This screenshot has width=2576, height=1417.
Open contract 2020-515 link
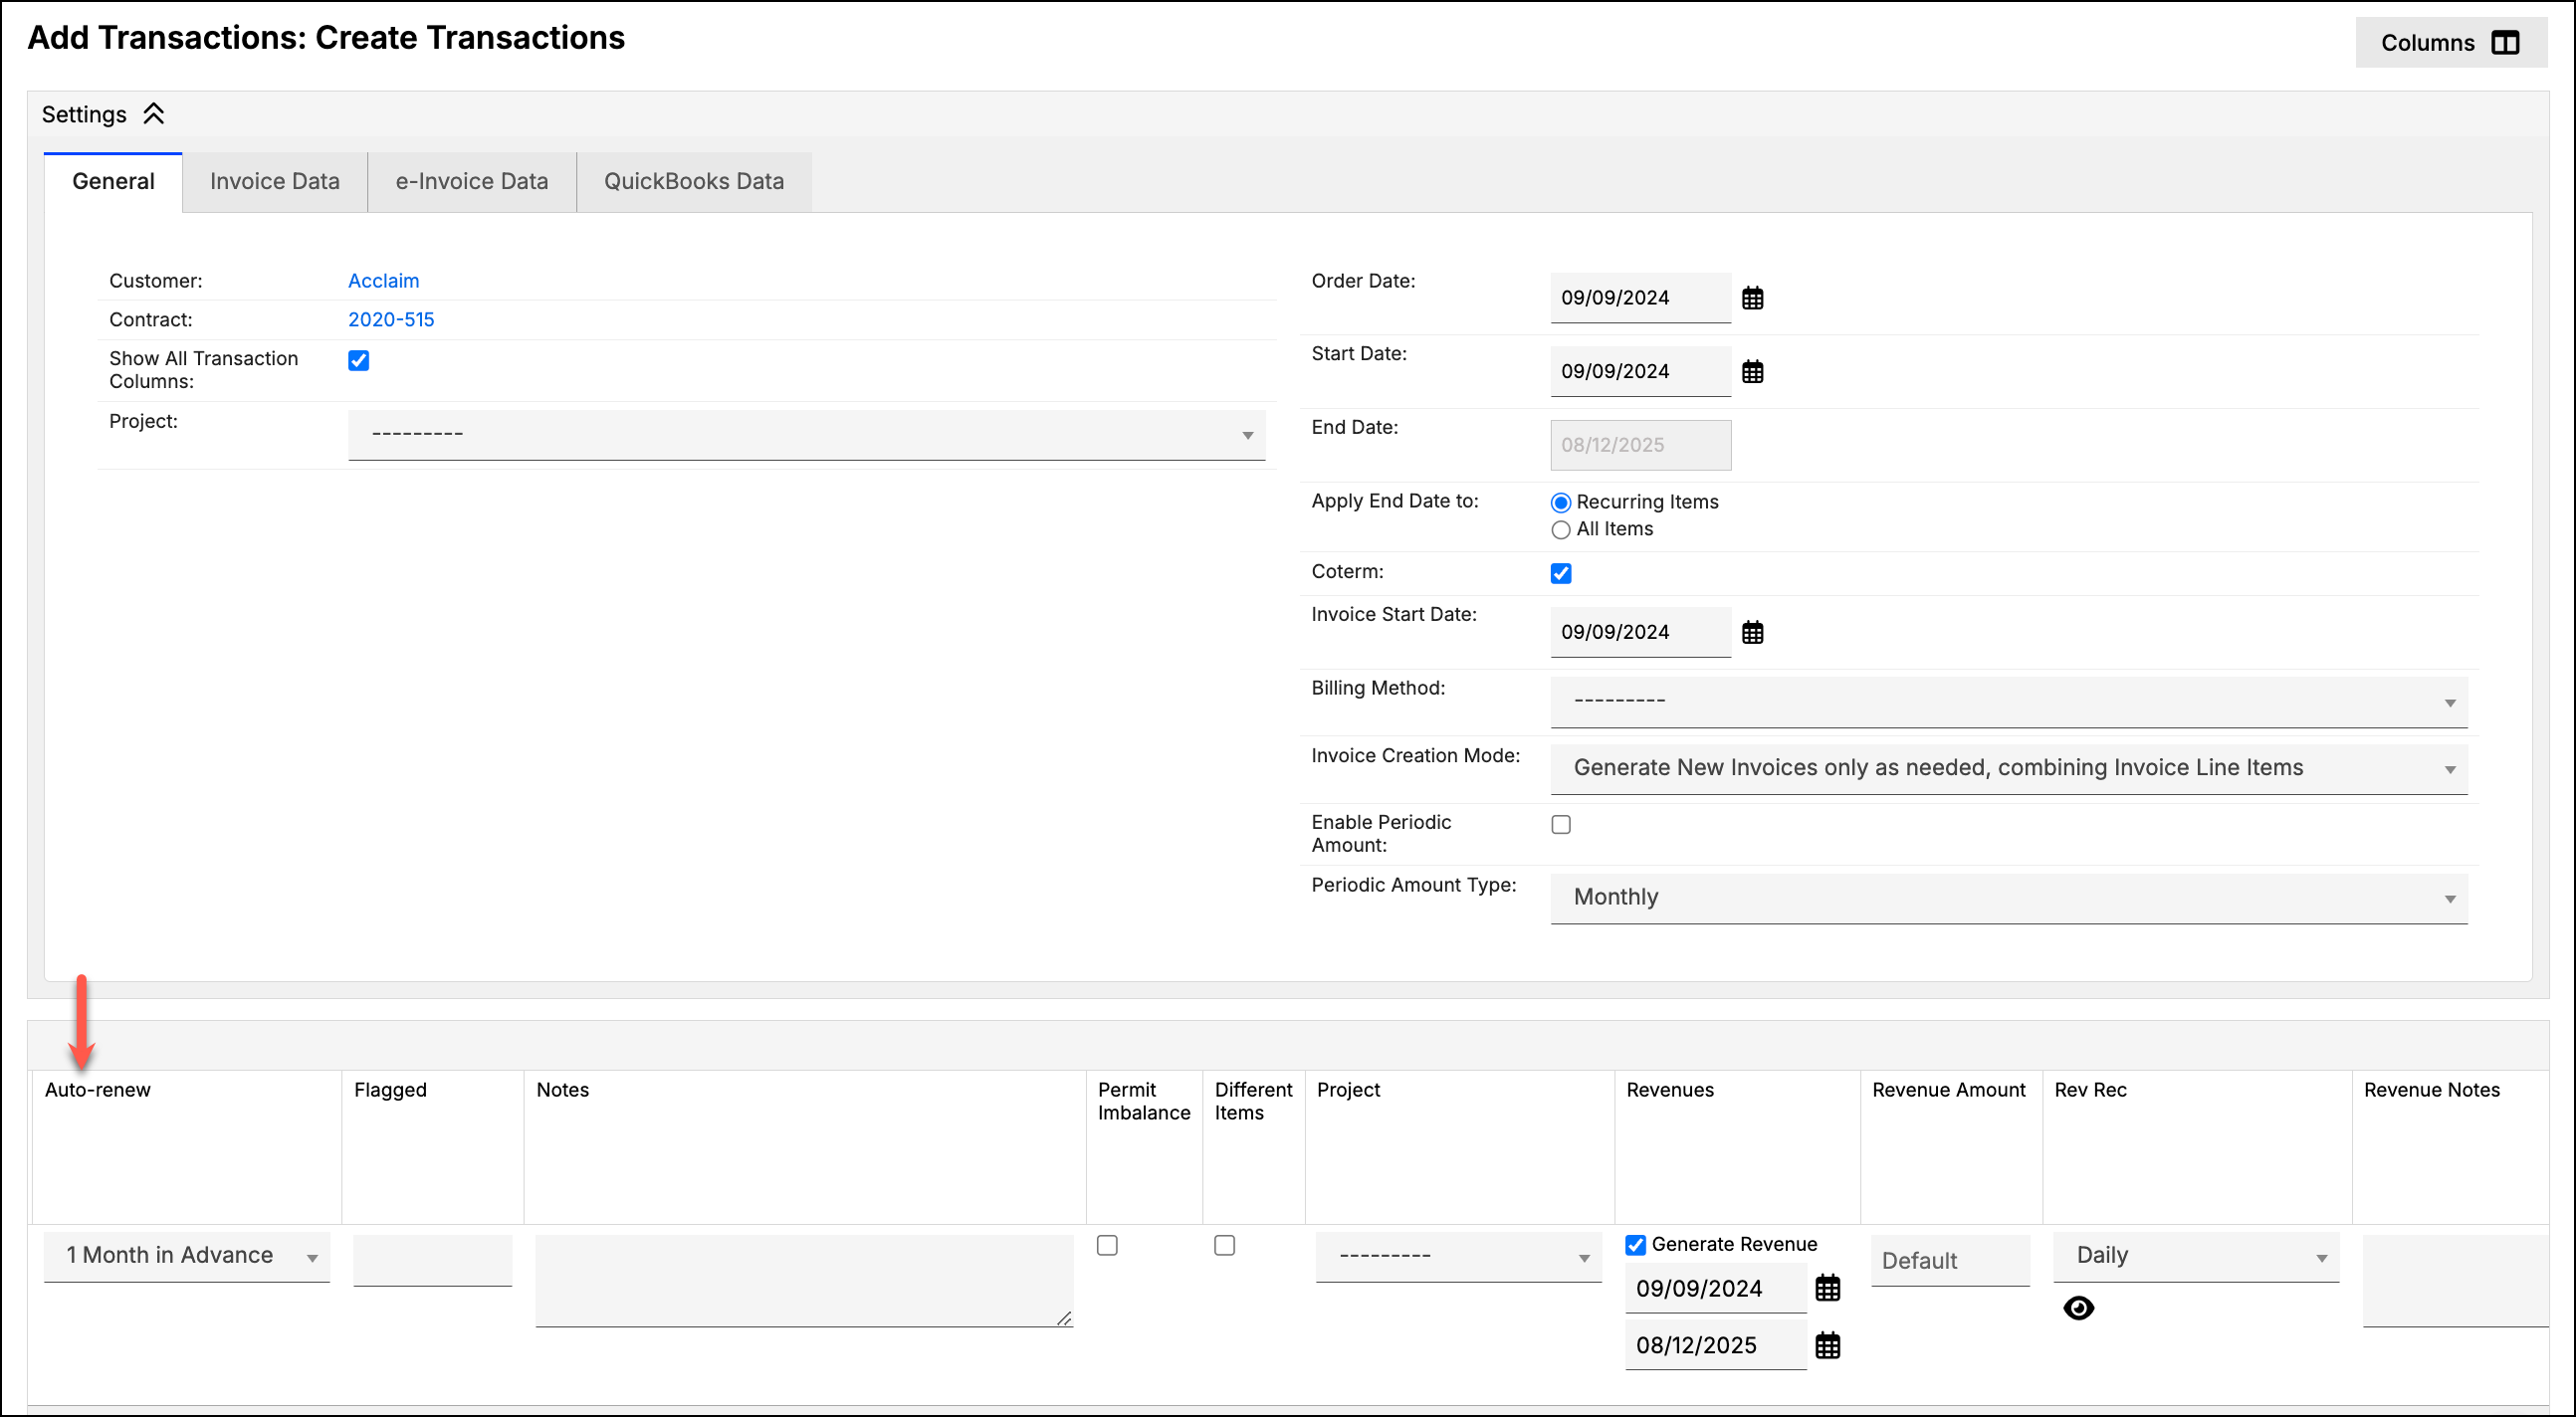pyautogui.click(x=391, y=320)
